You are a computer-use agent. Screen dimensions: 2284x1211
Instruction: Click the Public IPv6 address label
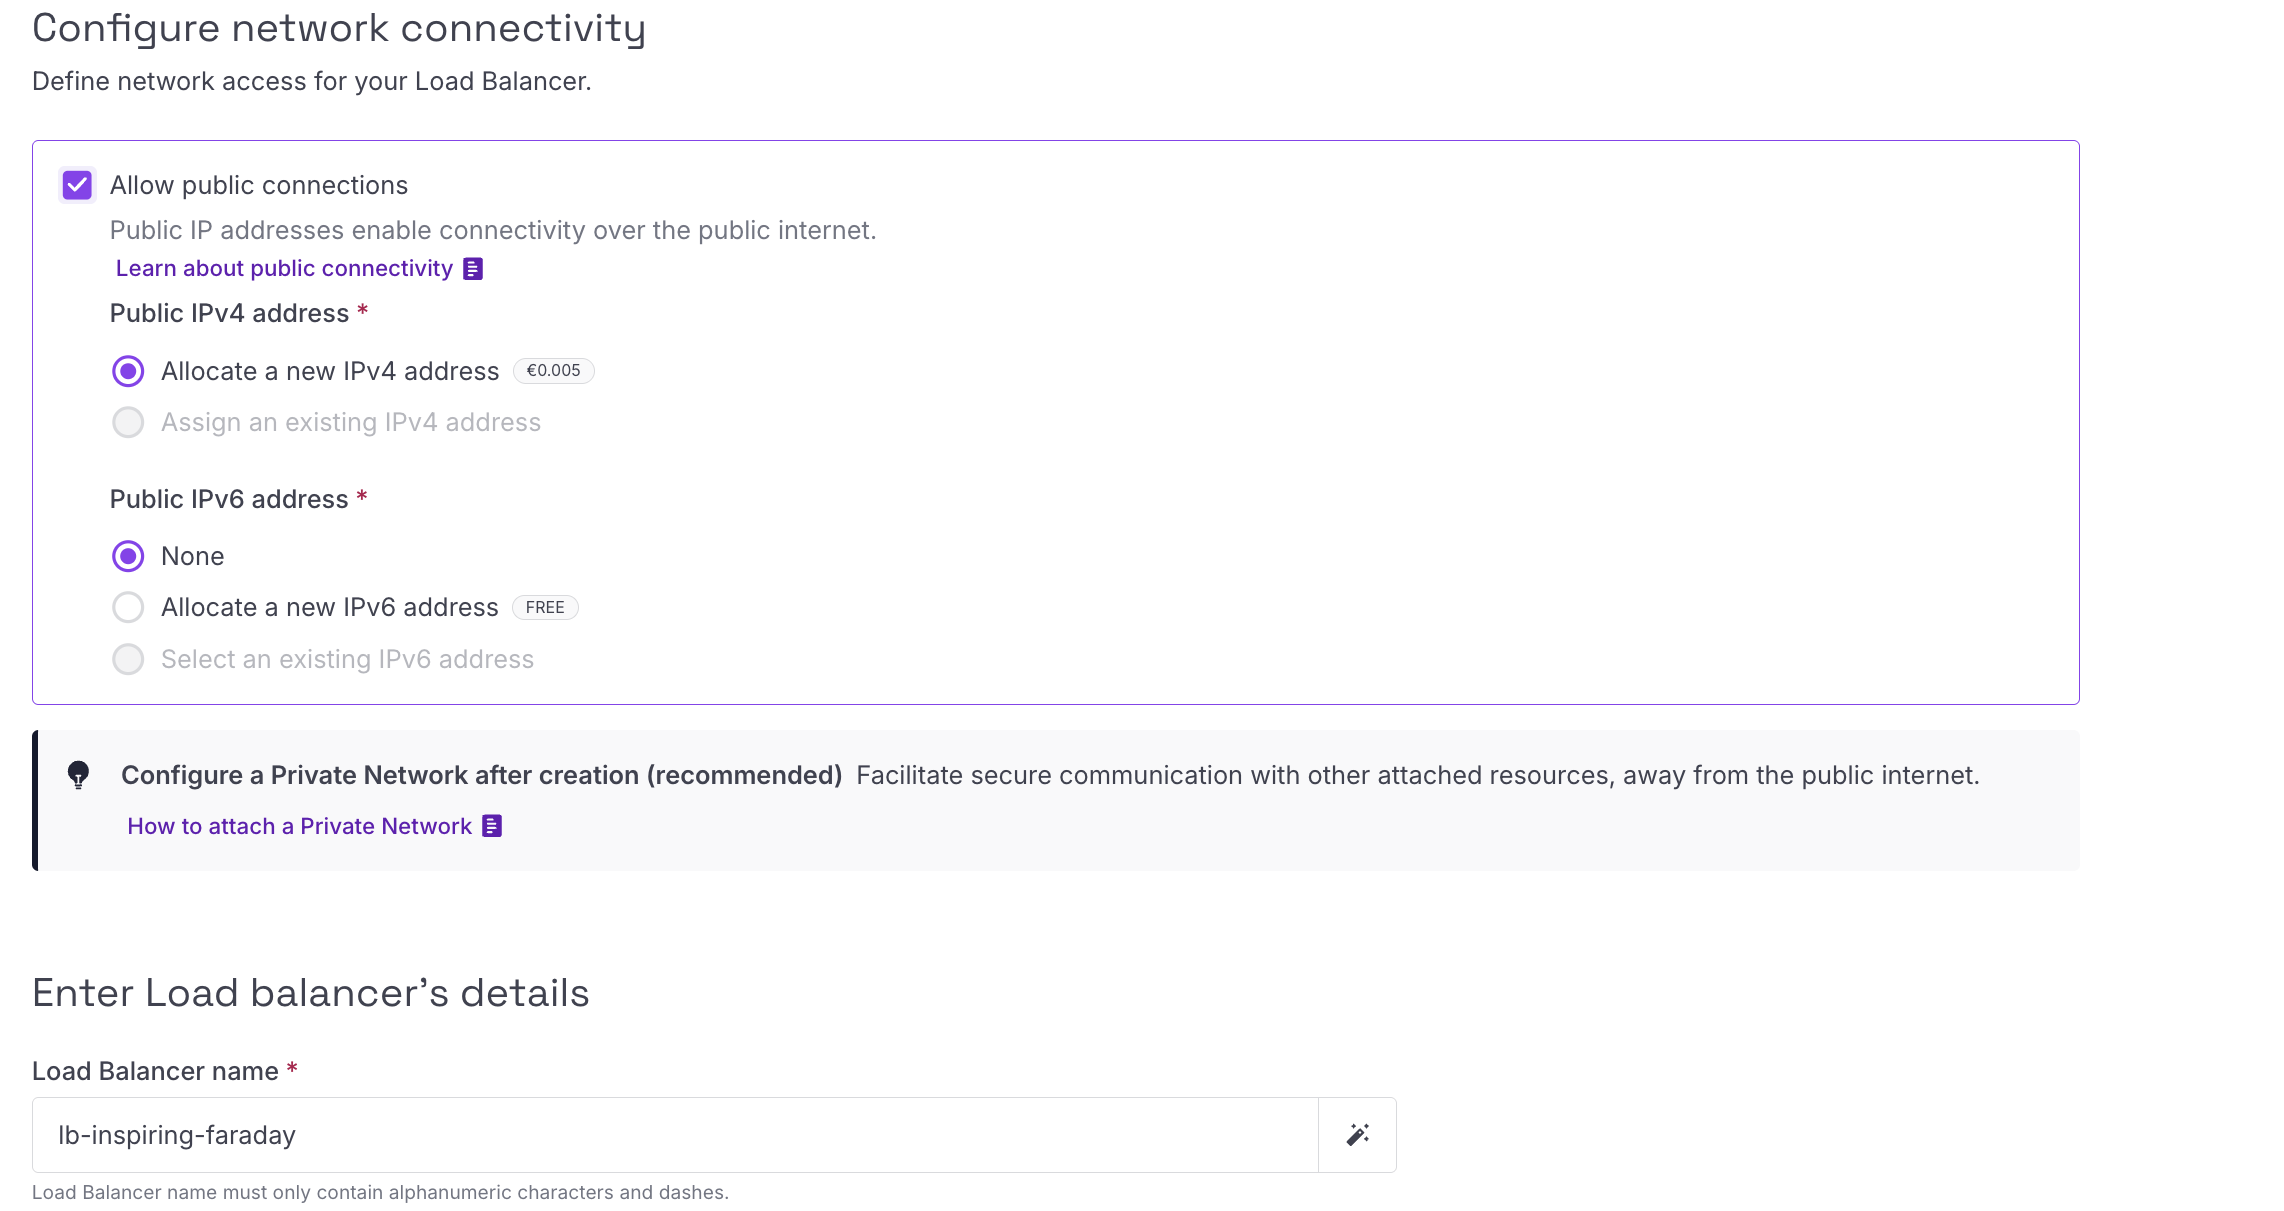tap(229, 500)
